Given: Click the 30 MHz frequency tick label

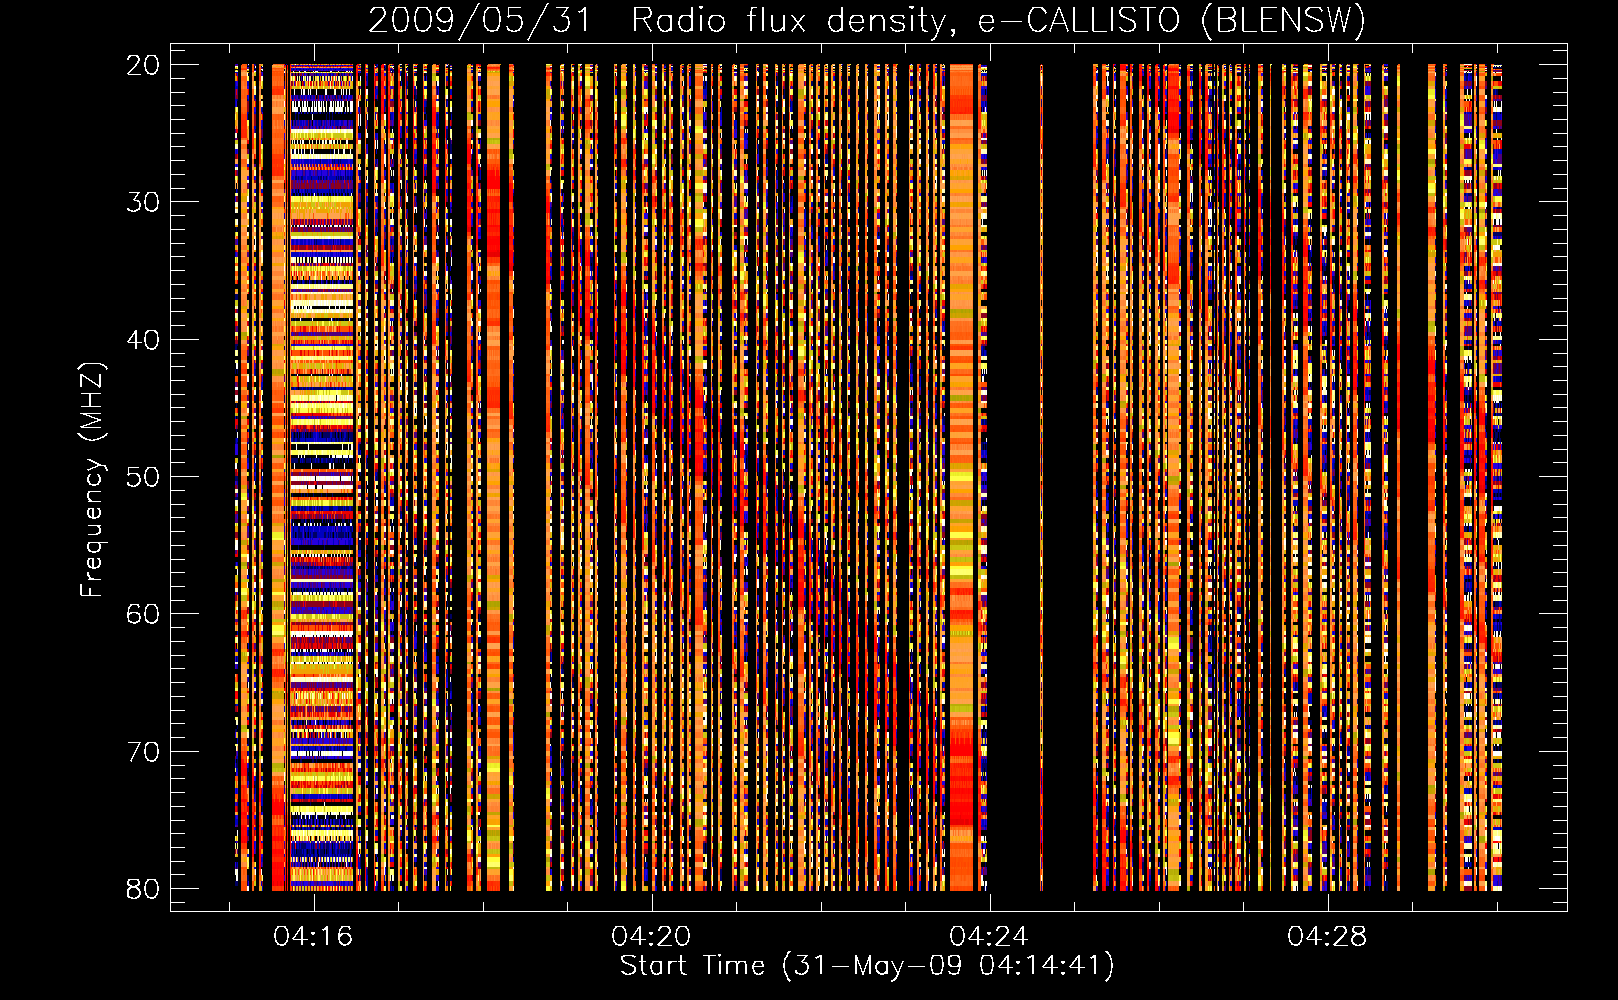Looking at the screenshot, I should (143, 202).
